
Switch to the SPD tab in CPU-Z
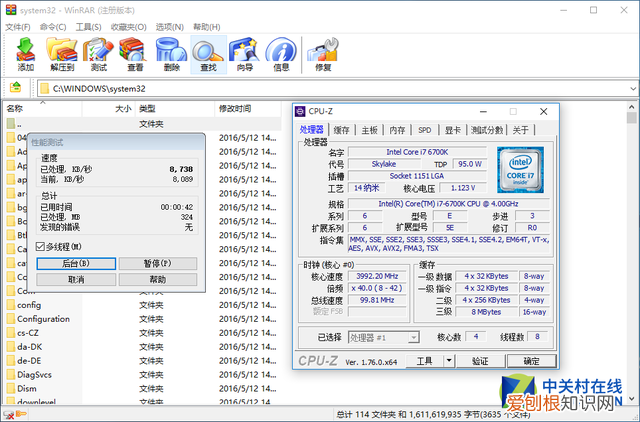pos(424,130)
